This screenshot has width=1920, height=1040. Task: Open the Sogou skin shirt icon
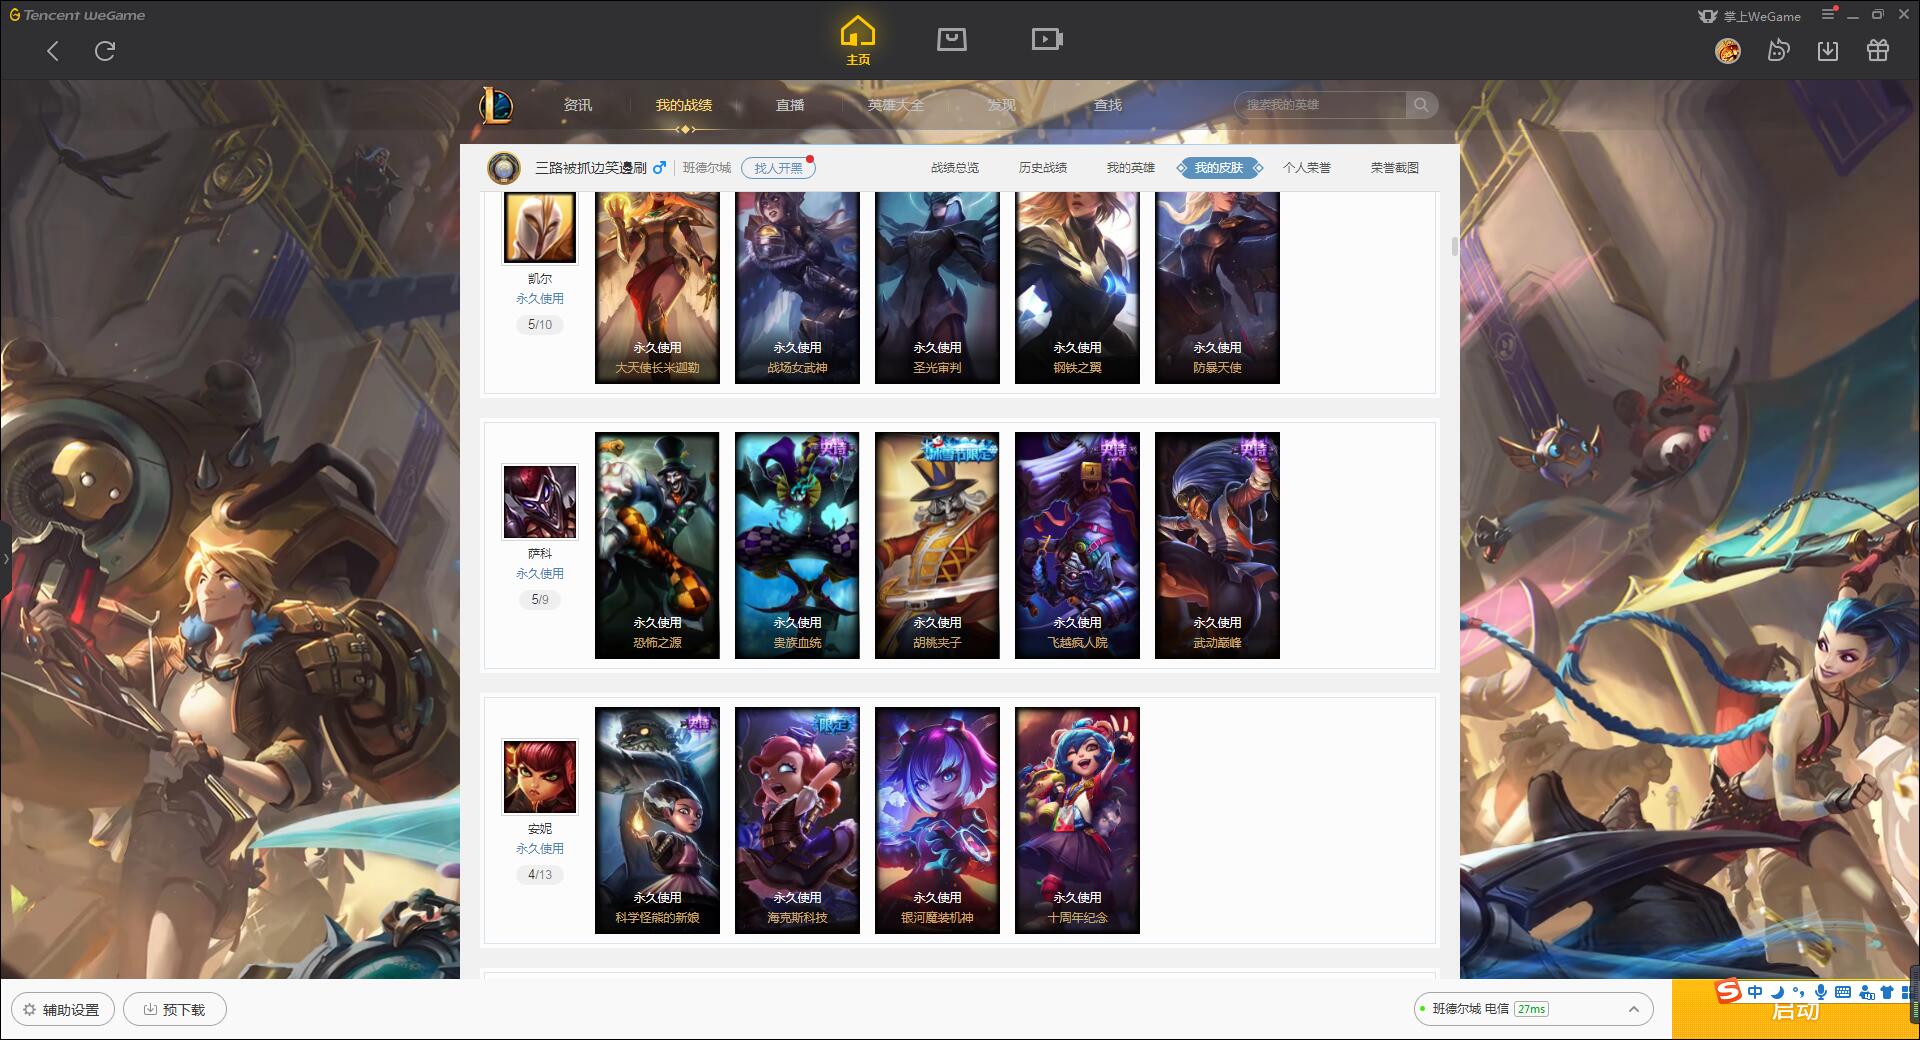(x=1887, y=992)
